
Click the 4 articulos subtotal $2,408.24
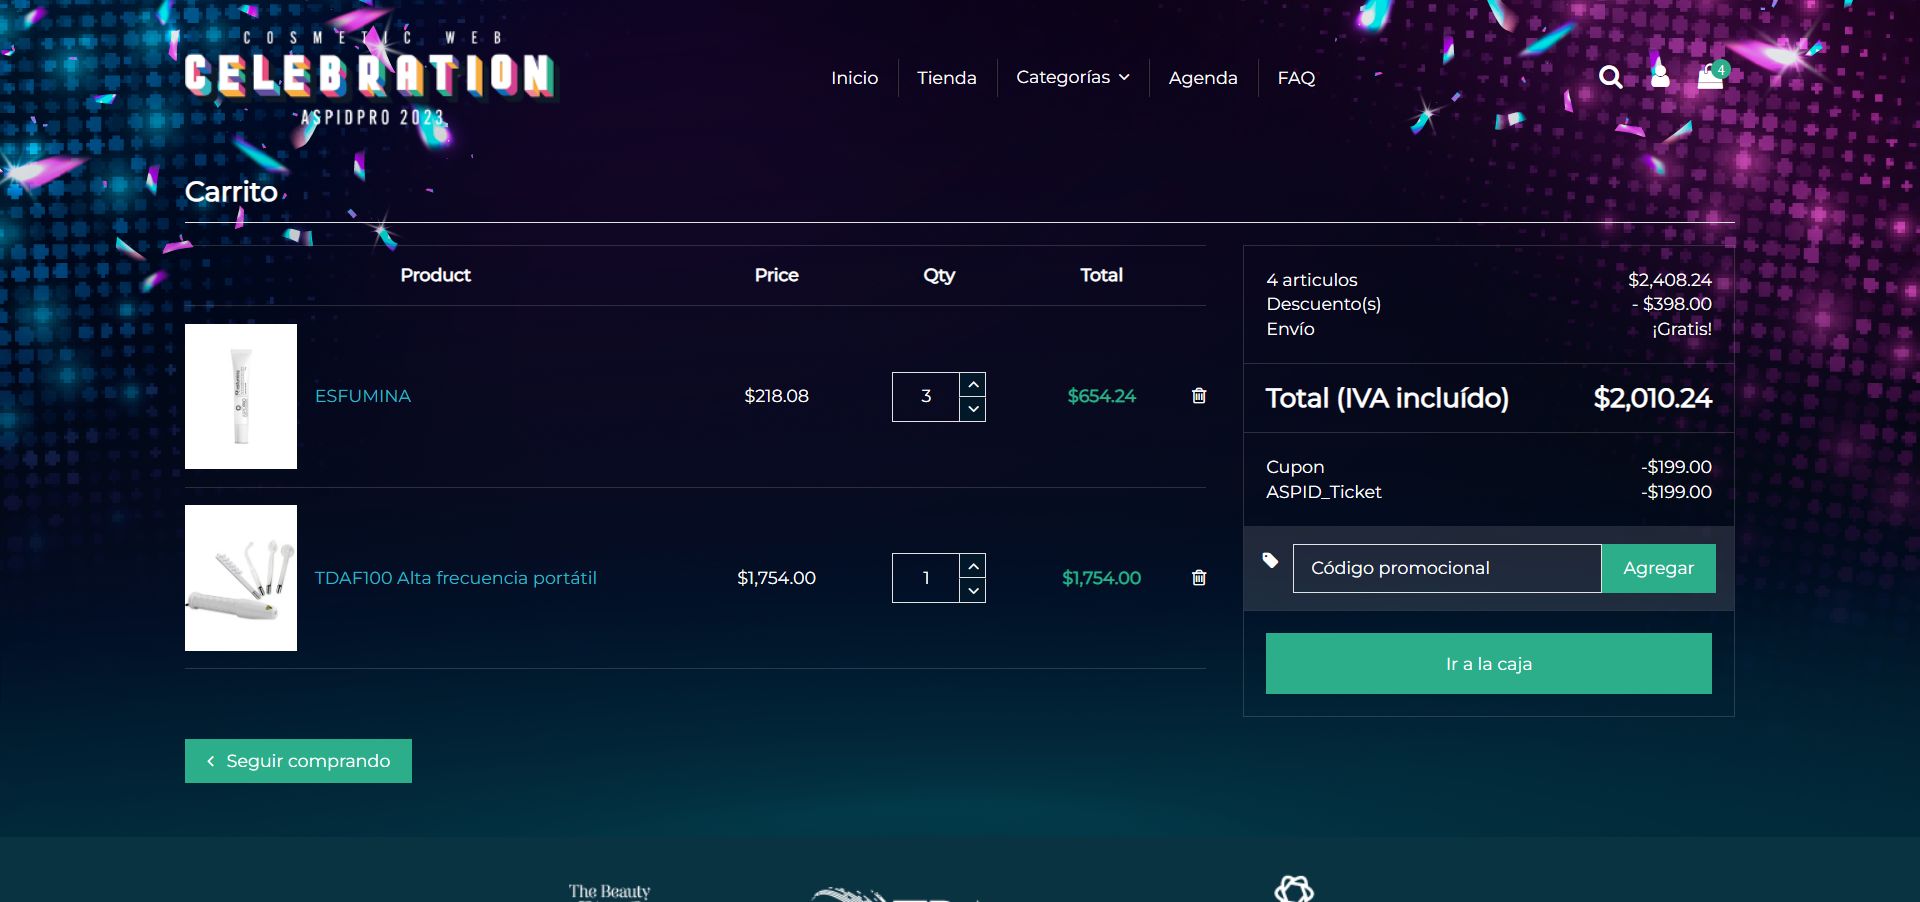pos(1670,280)
